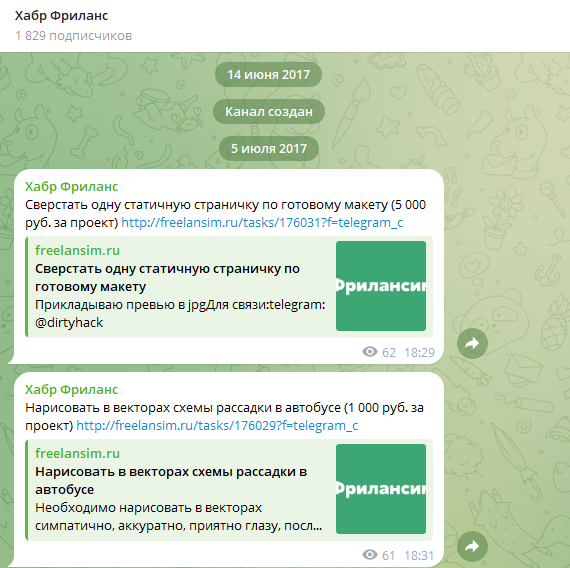The image size is (570, 568).
Task: Click the eye views icon showing 61
Action: [370, 555]
